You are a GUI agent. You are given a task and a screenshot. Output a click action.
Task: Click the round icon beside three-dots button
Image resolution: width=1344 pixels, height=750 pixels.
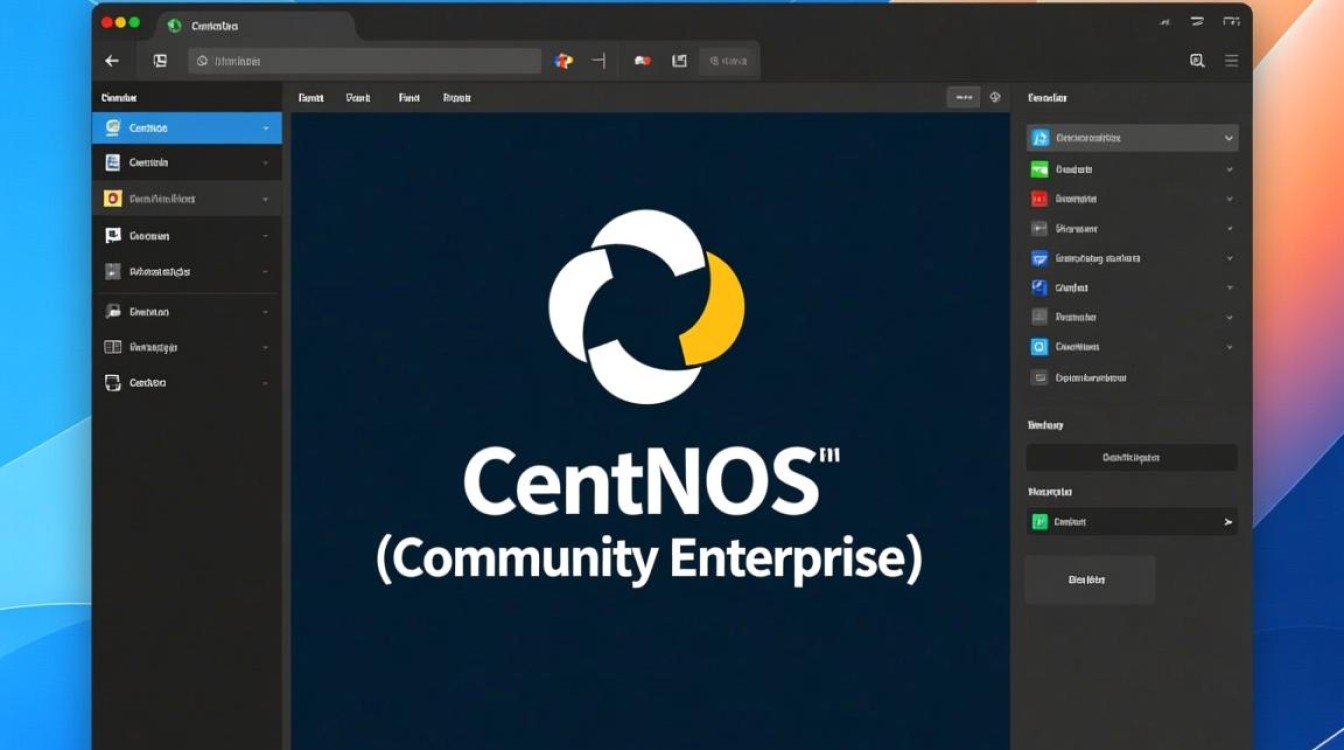coord(995,98)
